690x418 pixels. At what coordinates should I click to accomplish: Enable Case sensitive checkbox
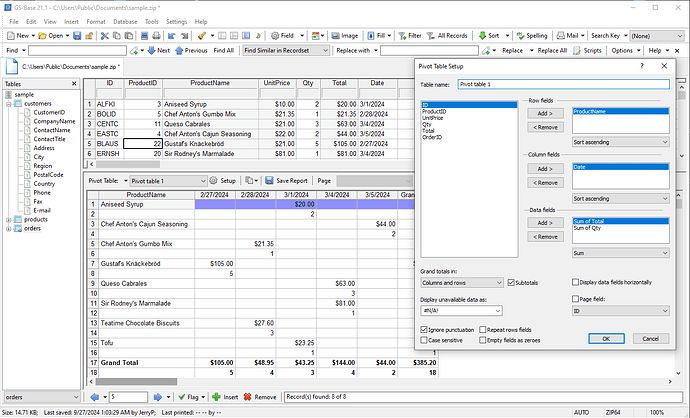click(424, 340)
